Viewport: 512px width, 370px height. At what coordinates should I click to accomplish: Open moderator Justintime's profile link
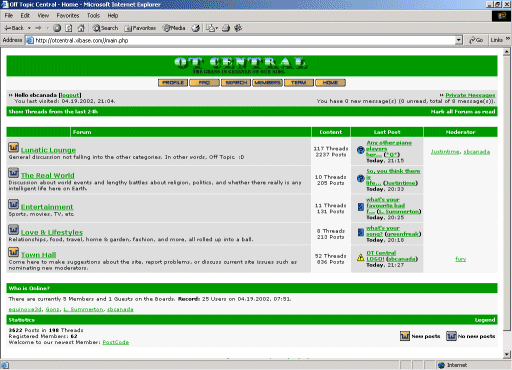coord(445,152)
